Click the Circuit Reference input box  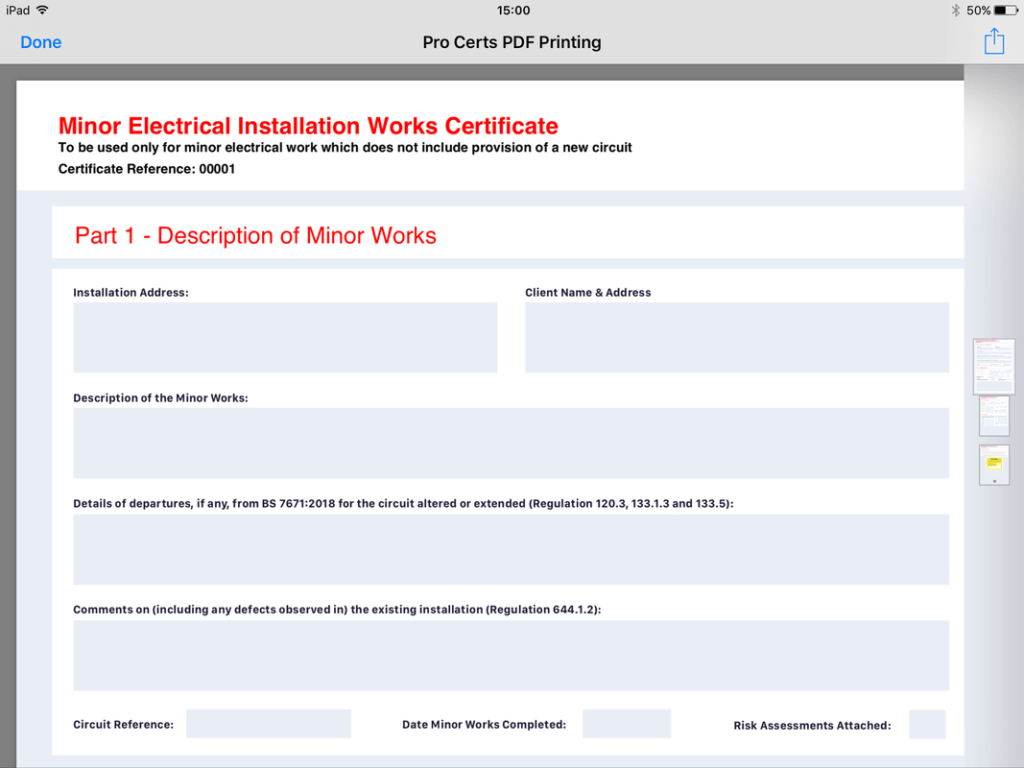click(x=268, y=724)
